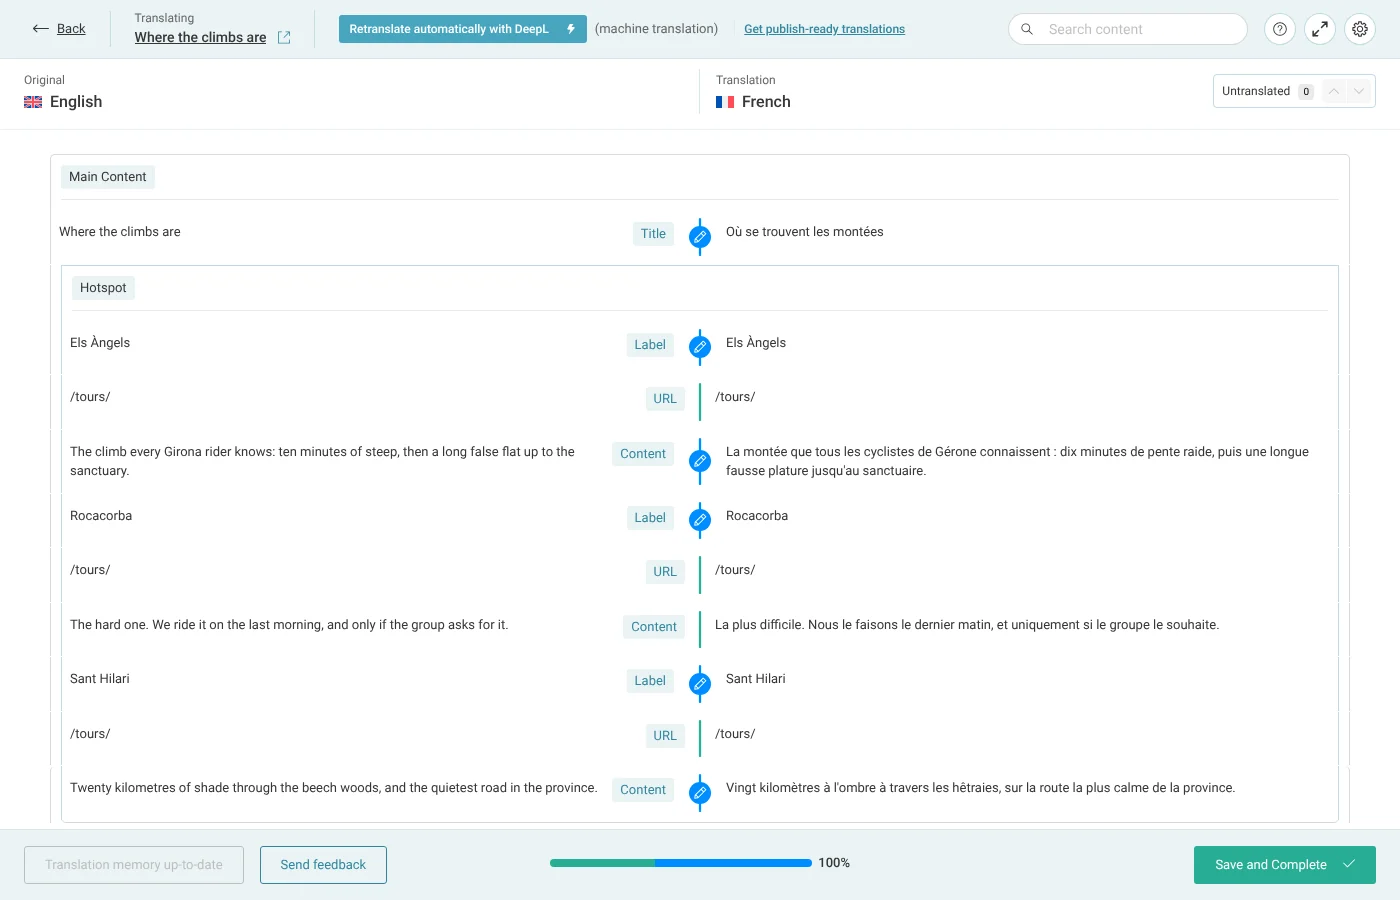Open the settings gear icon
The image size is (1400, 900).
(1360, 29)
